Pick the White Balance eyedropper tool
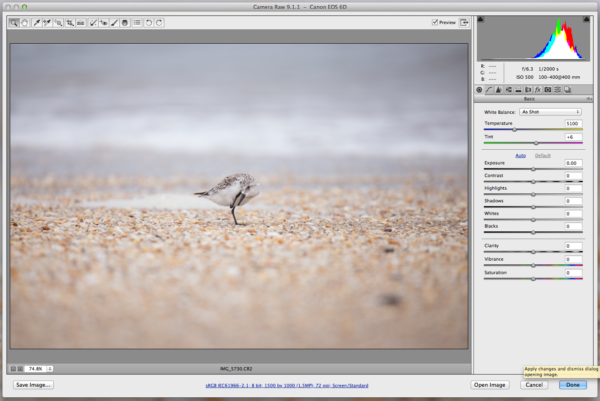The width and height of the screenshot is (600, 401). pos(36,22)
